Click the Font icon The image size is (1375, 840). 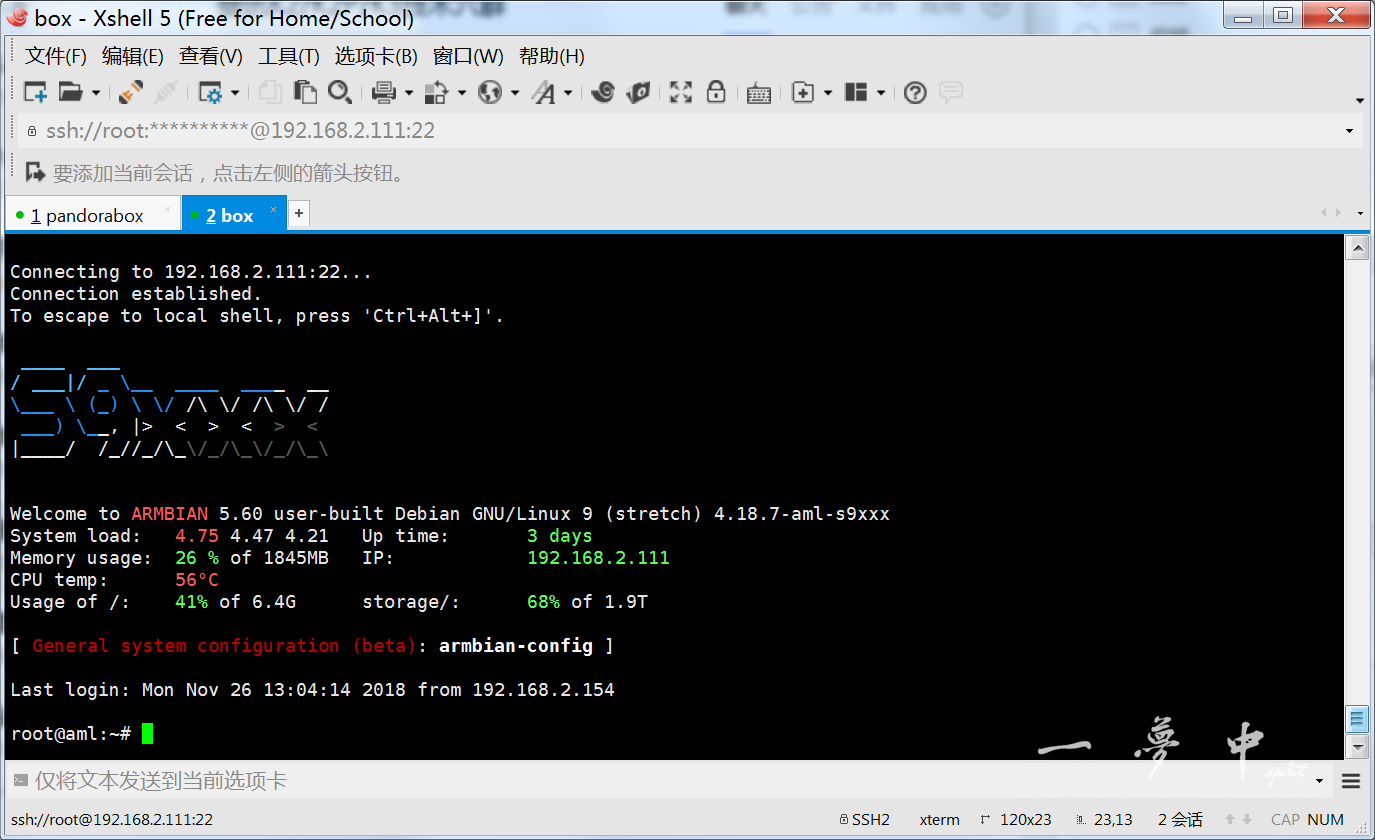tap(543, 93)
